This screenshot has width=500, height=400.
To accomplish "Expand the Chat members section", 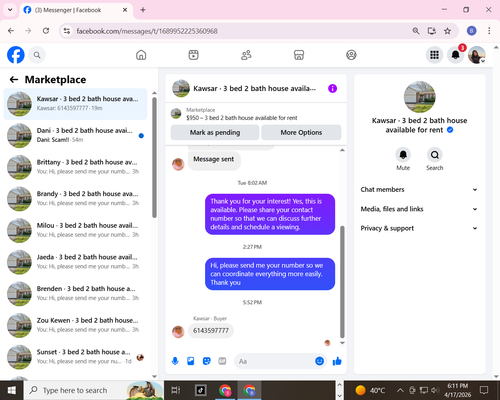I will pyautogui.click(x=419, y=189).
